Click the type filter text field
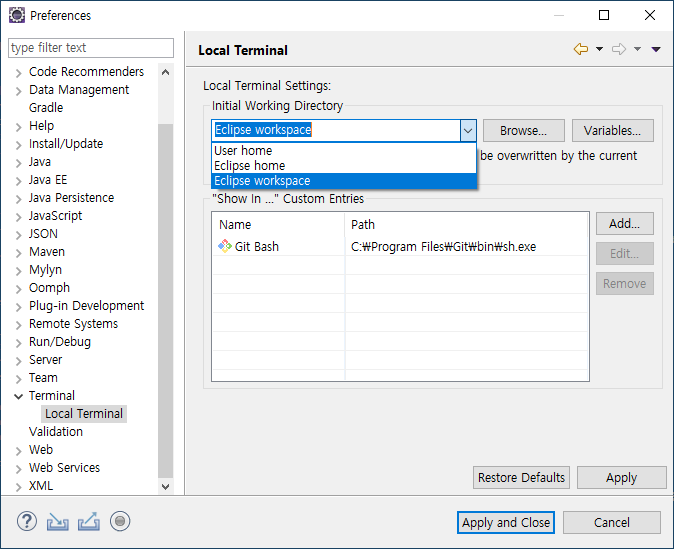 91,48
